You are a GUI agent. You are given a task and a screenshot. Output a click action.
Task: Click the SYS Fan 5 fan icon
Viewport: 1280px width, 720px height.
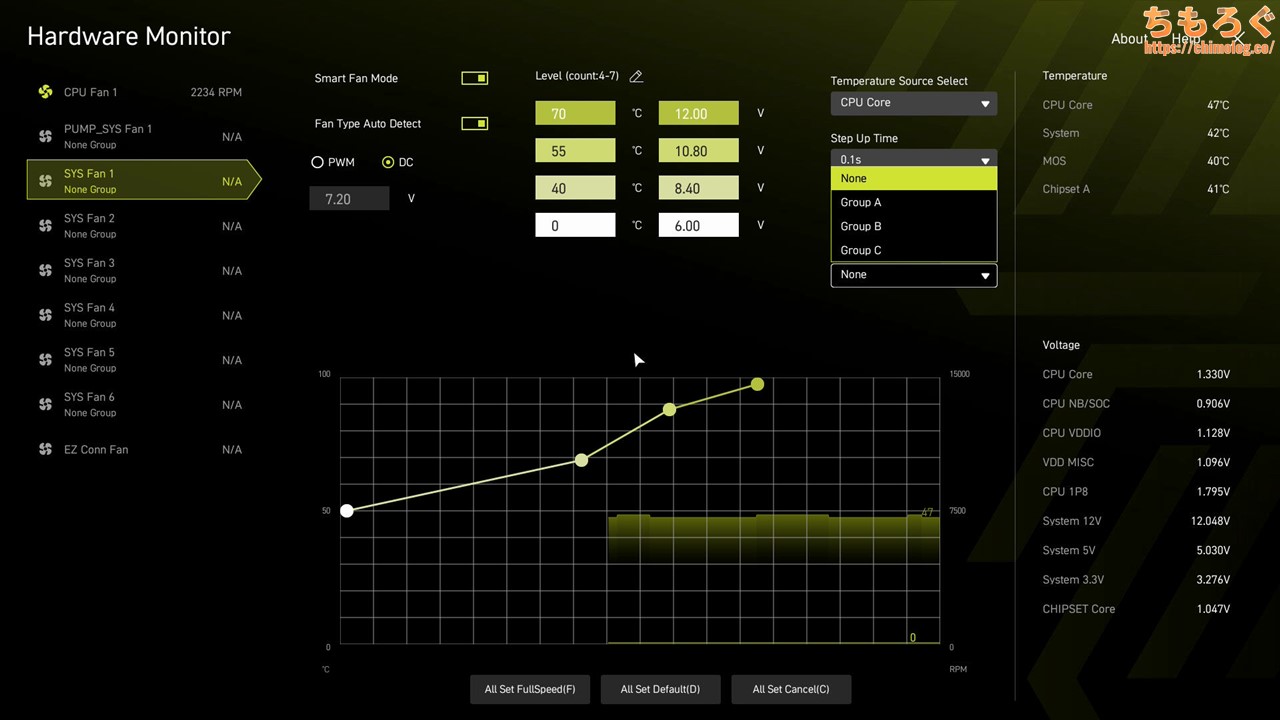(x=45, y=360)
